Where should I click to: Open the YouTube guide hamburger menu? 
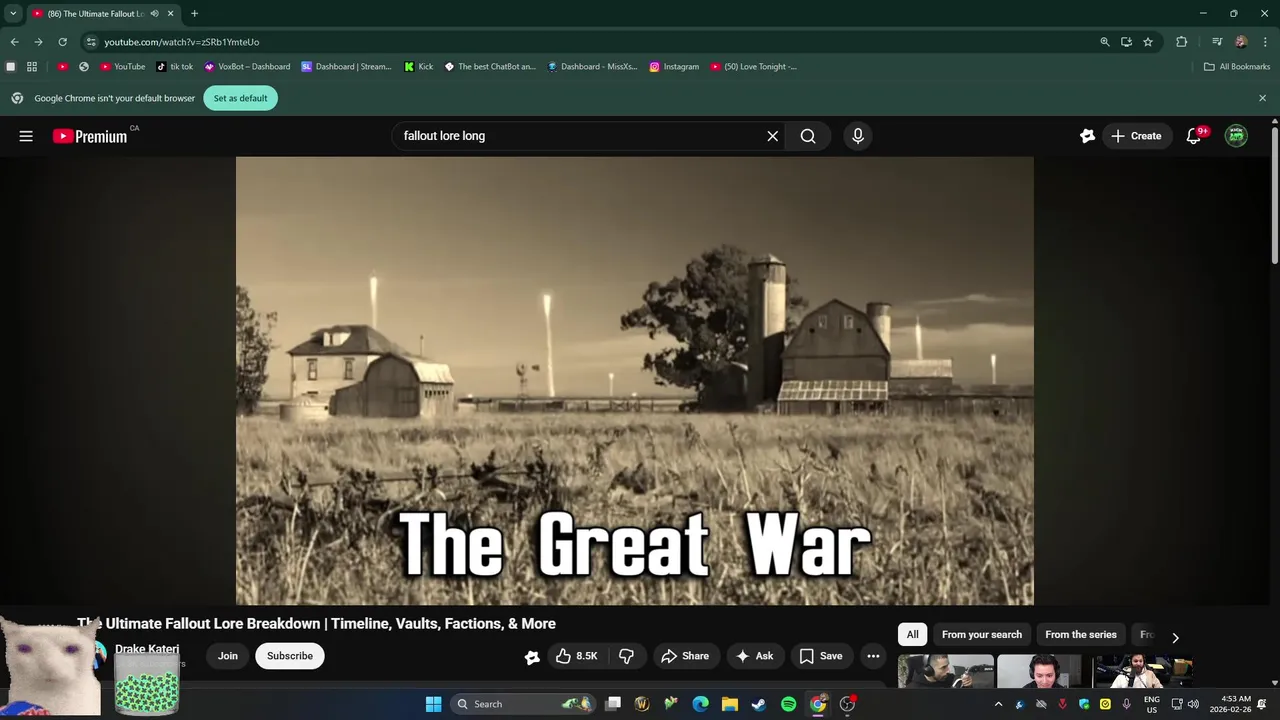[26, 136]
